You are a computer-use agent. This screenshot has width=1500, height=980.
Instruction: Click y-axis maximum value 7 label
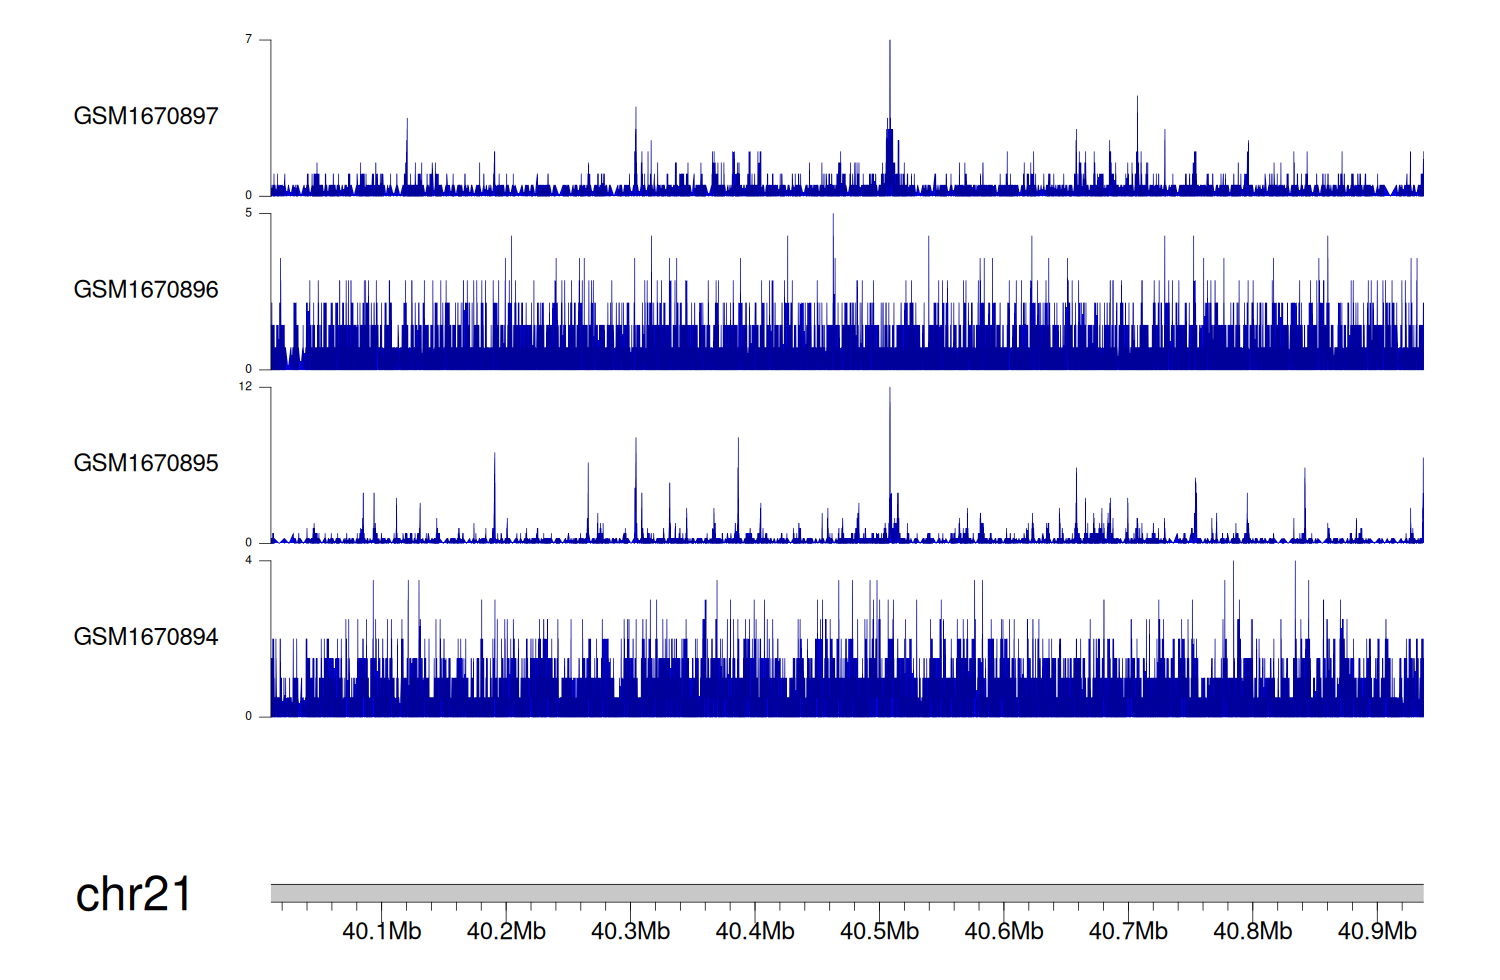[x=249, y=39]
